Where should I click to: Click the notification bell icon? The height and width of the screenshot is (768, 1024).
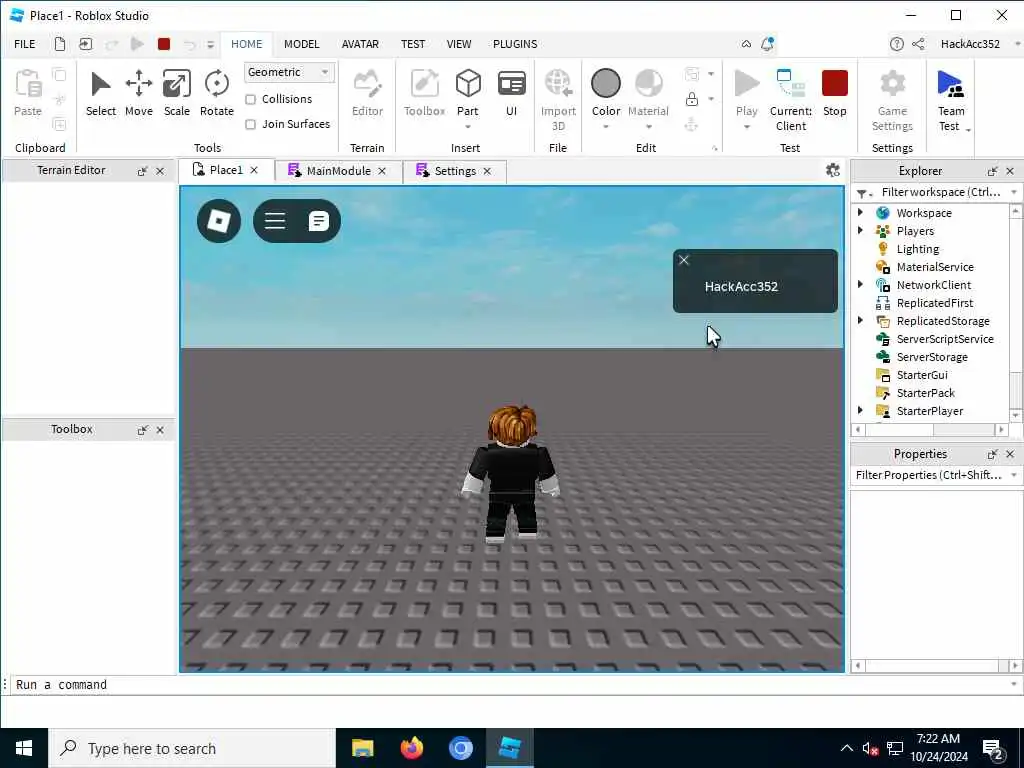(767, 44)
